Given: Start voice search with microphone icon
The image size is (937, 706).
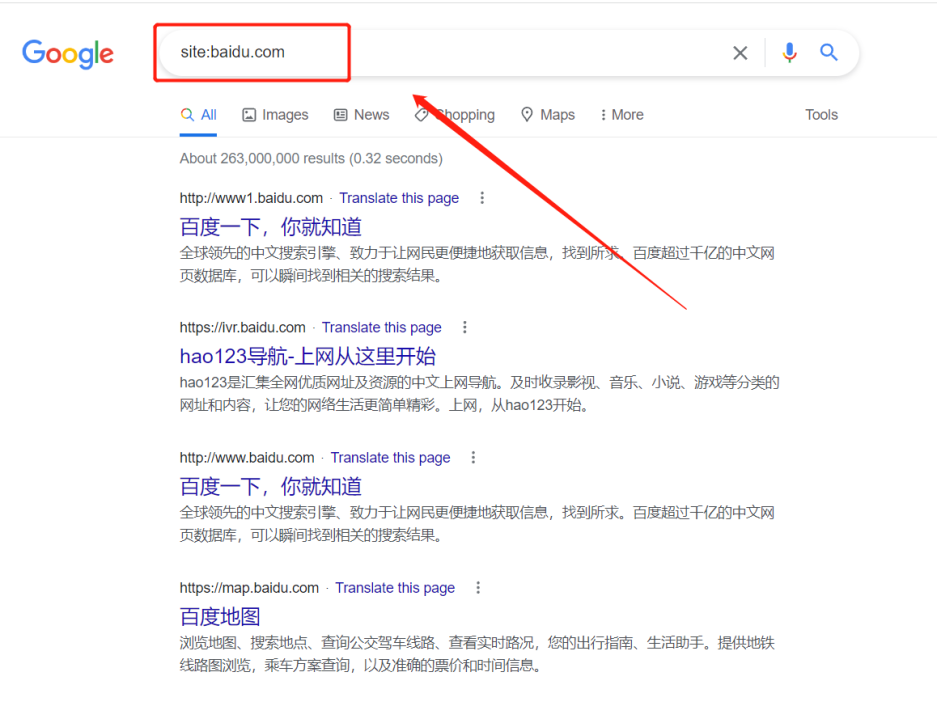Looking at the screenshot, I should (x=789, y=53).
